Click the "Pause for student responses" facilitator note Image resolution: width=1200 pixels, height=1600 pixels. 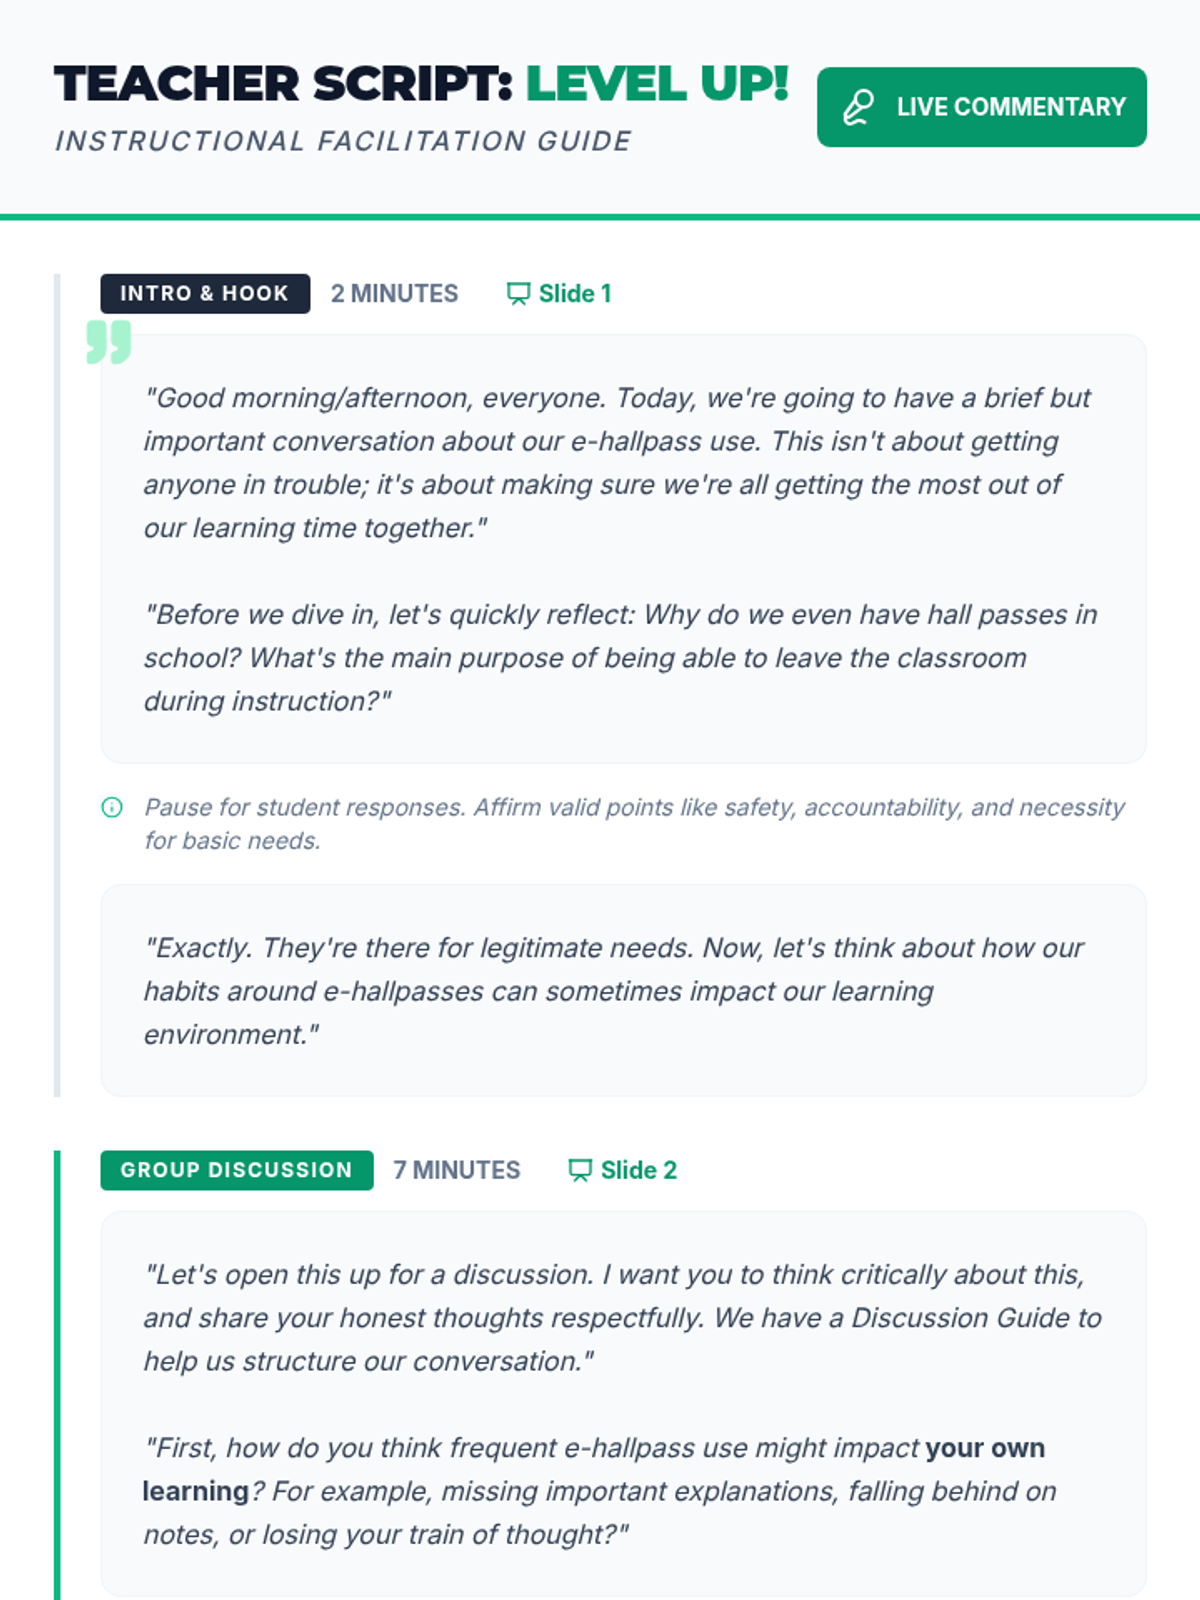[634, 823]
